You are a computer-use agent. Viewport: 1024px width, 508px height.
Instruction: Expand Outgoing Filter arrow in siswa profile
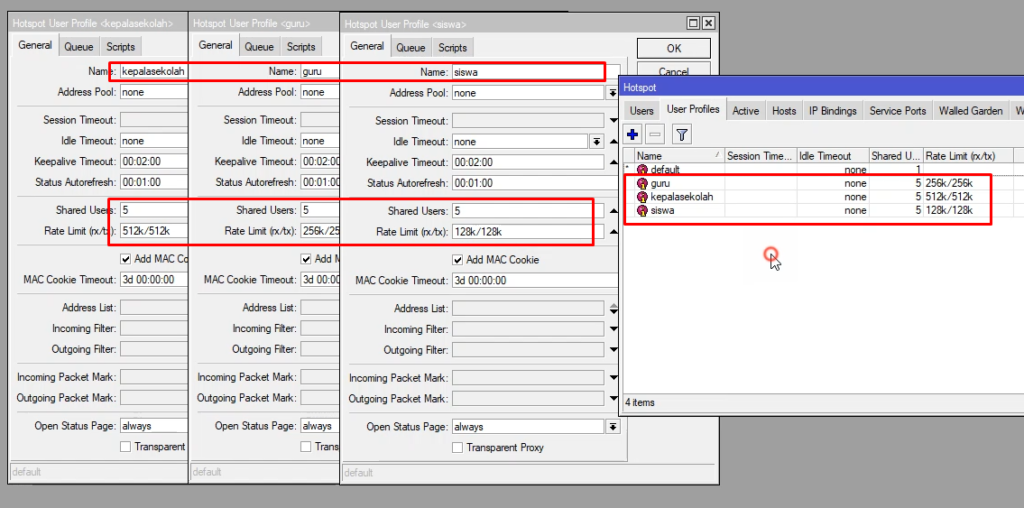(613, 350)
